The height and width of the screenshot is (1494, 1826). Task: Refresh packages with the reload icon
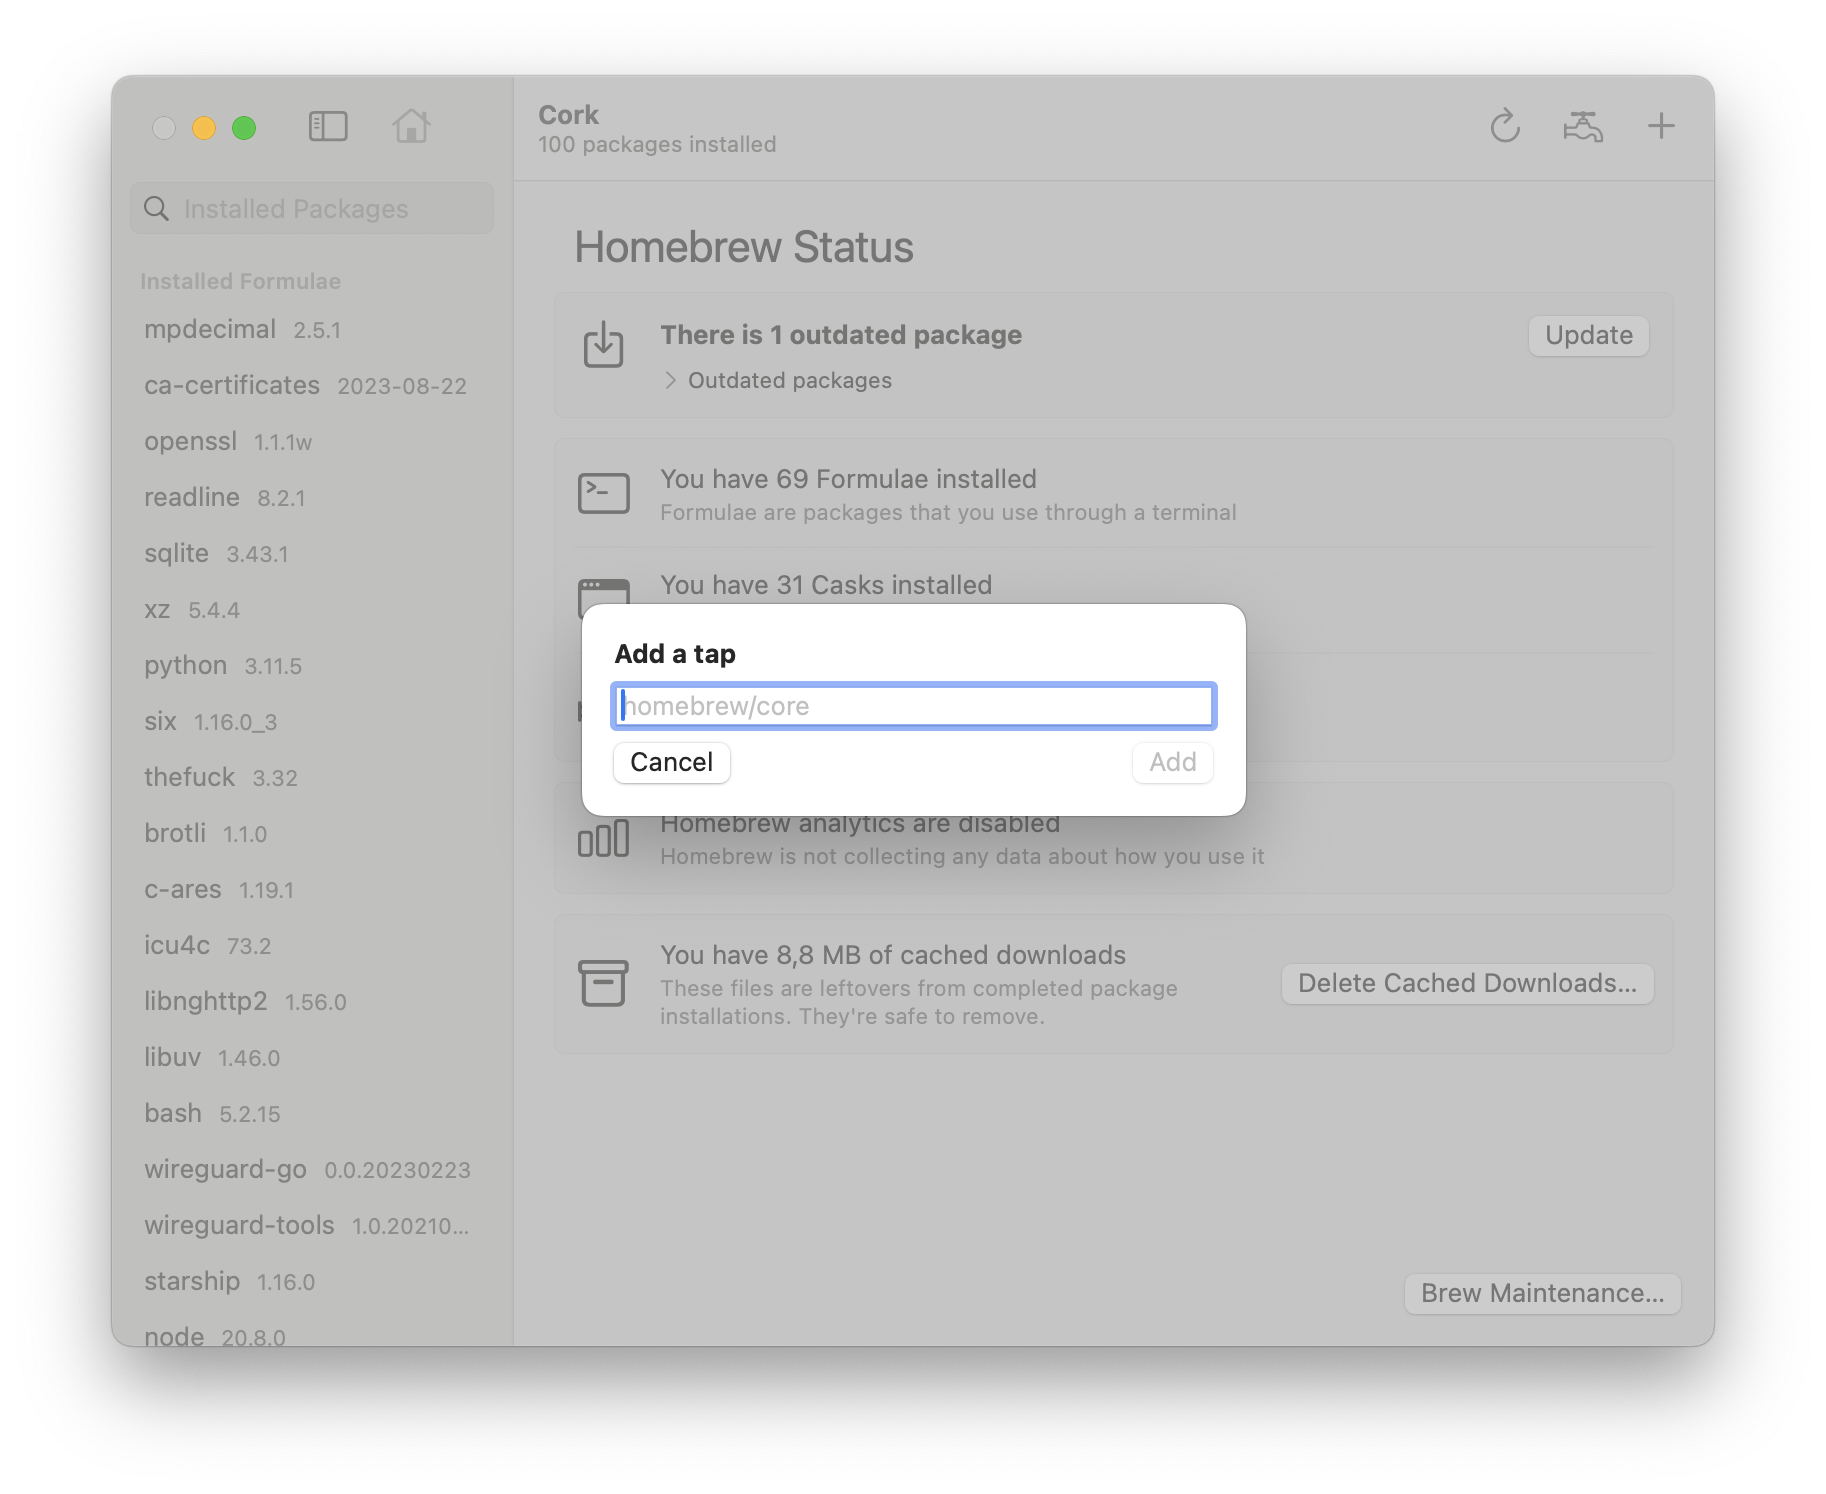point(1505,126)
